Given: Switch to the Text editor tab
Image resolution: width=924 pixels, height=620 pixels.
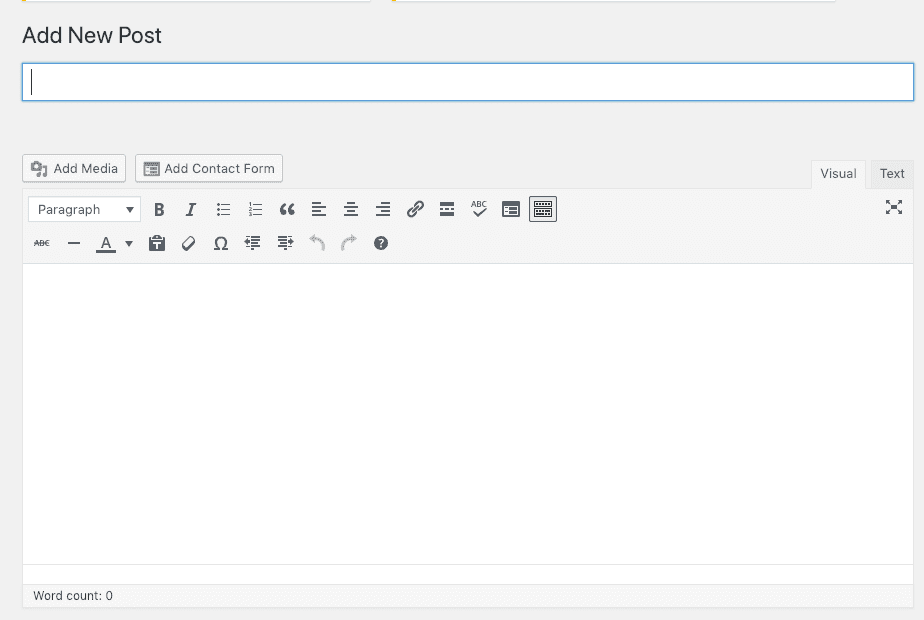Looking at the screenshot, I should (x=892, y=174).
